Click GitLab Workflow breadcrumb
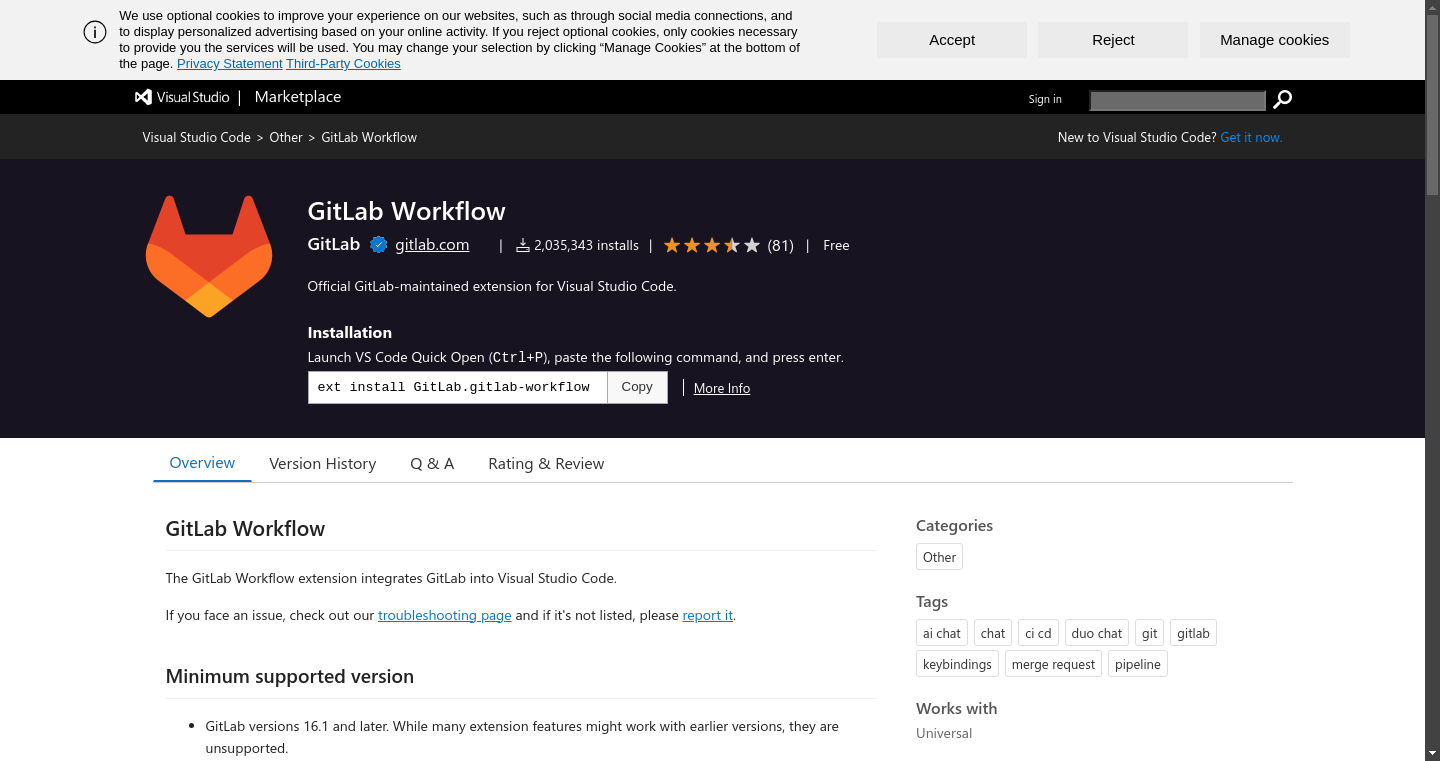This screenshot has width=1440, height=761. tap(369, 137)
